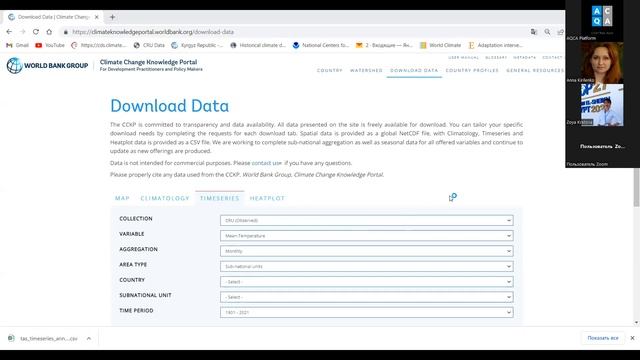Click the Показать все button
The height and width of the screenshot is (360, 640).
603,338
